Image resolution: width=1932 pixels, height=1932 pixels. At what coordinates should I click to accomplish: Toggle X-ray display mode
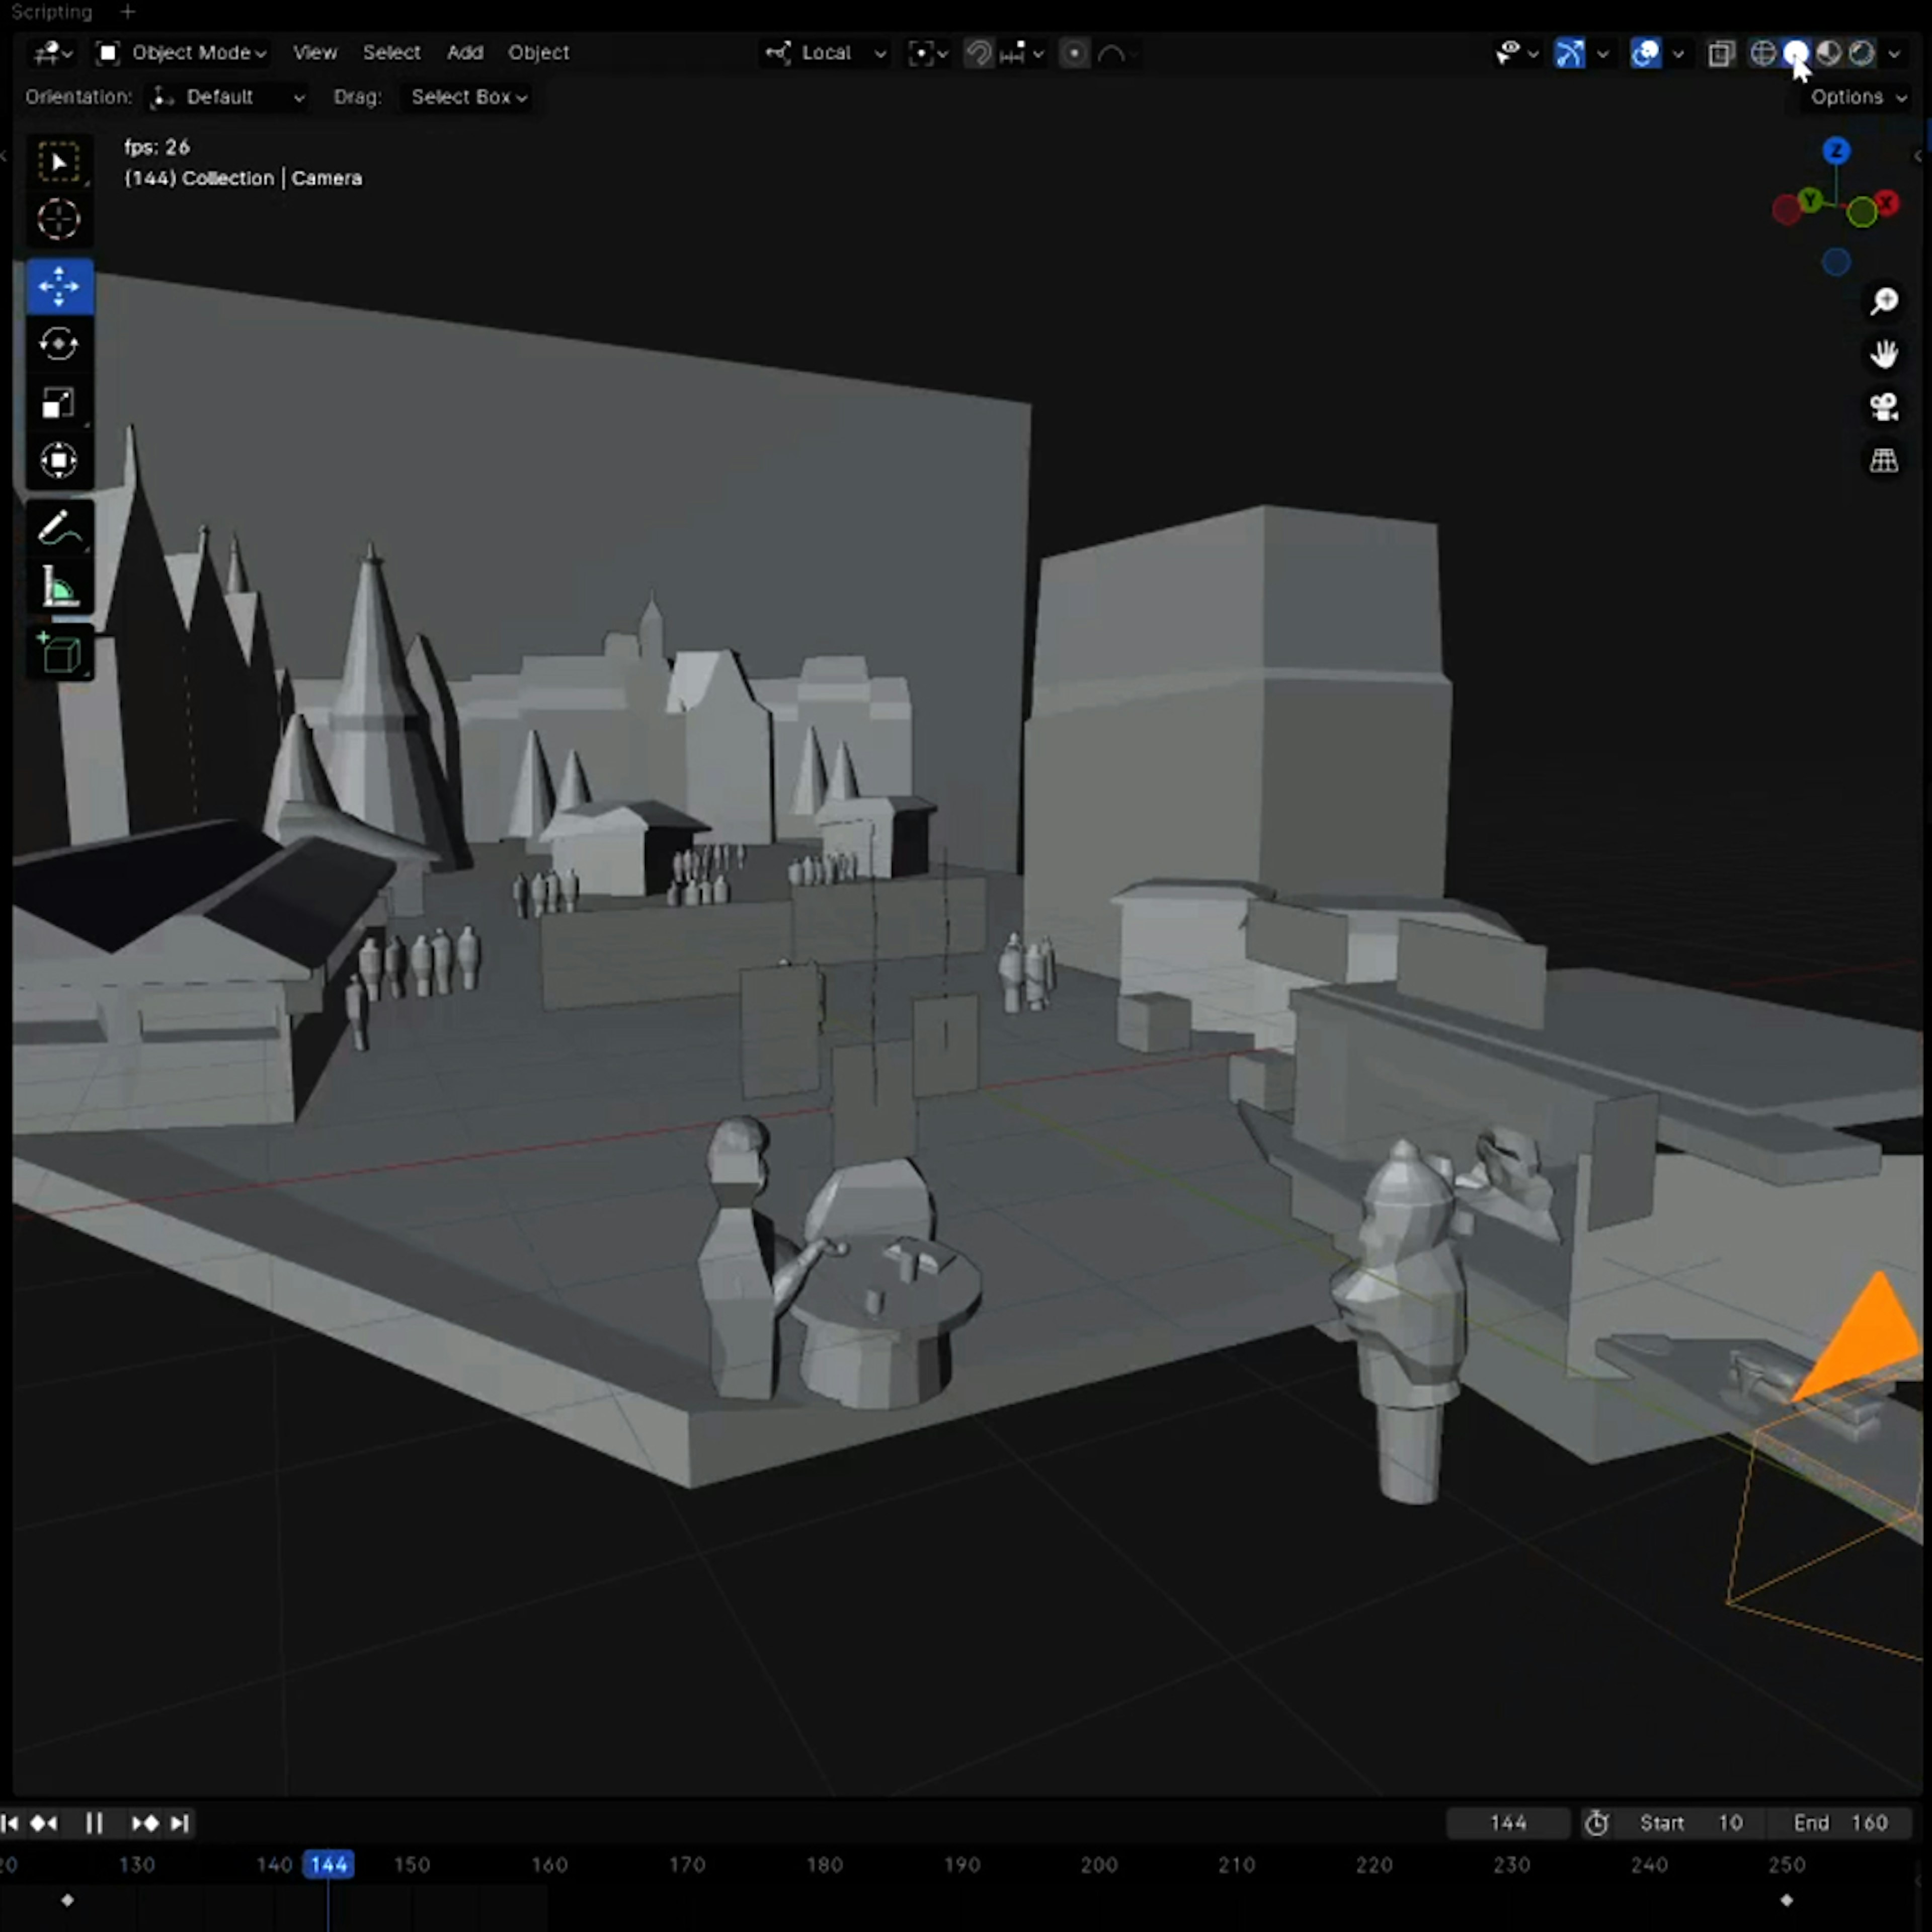point(1720,53)
